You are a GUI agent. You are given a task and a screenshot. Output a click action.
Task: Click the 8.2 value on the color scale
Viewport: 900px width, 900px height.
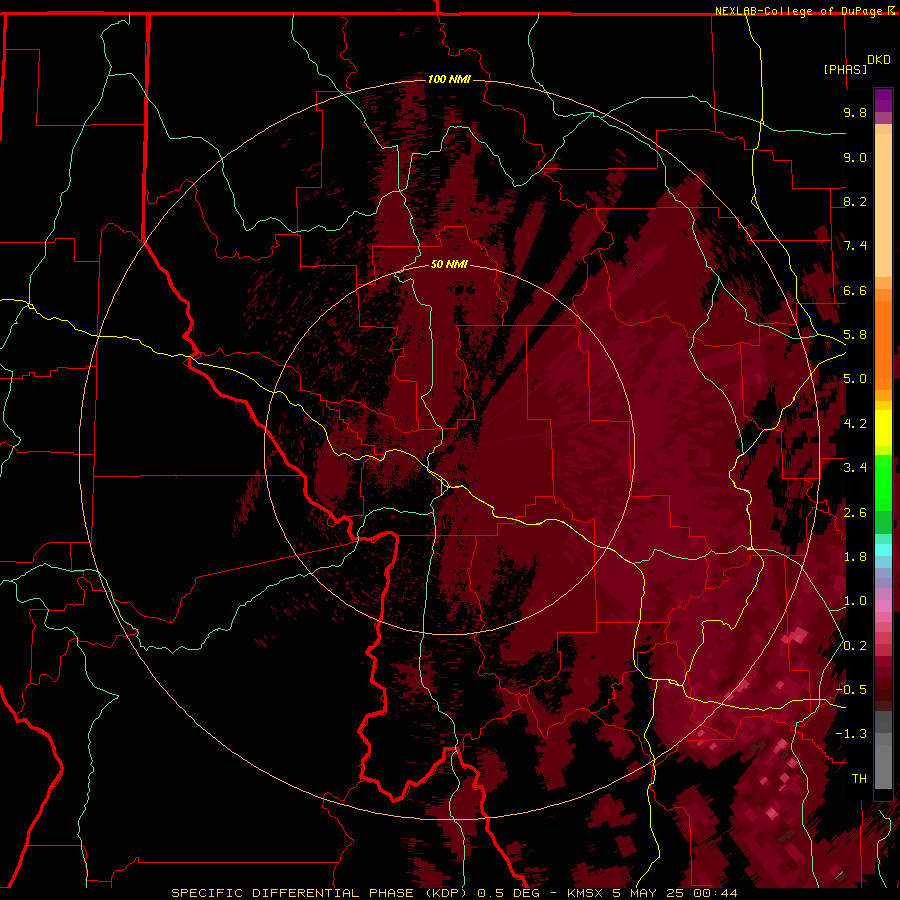point(855,201)
